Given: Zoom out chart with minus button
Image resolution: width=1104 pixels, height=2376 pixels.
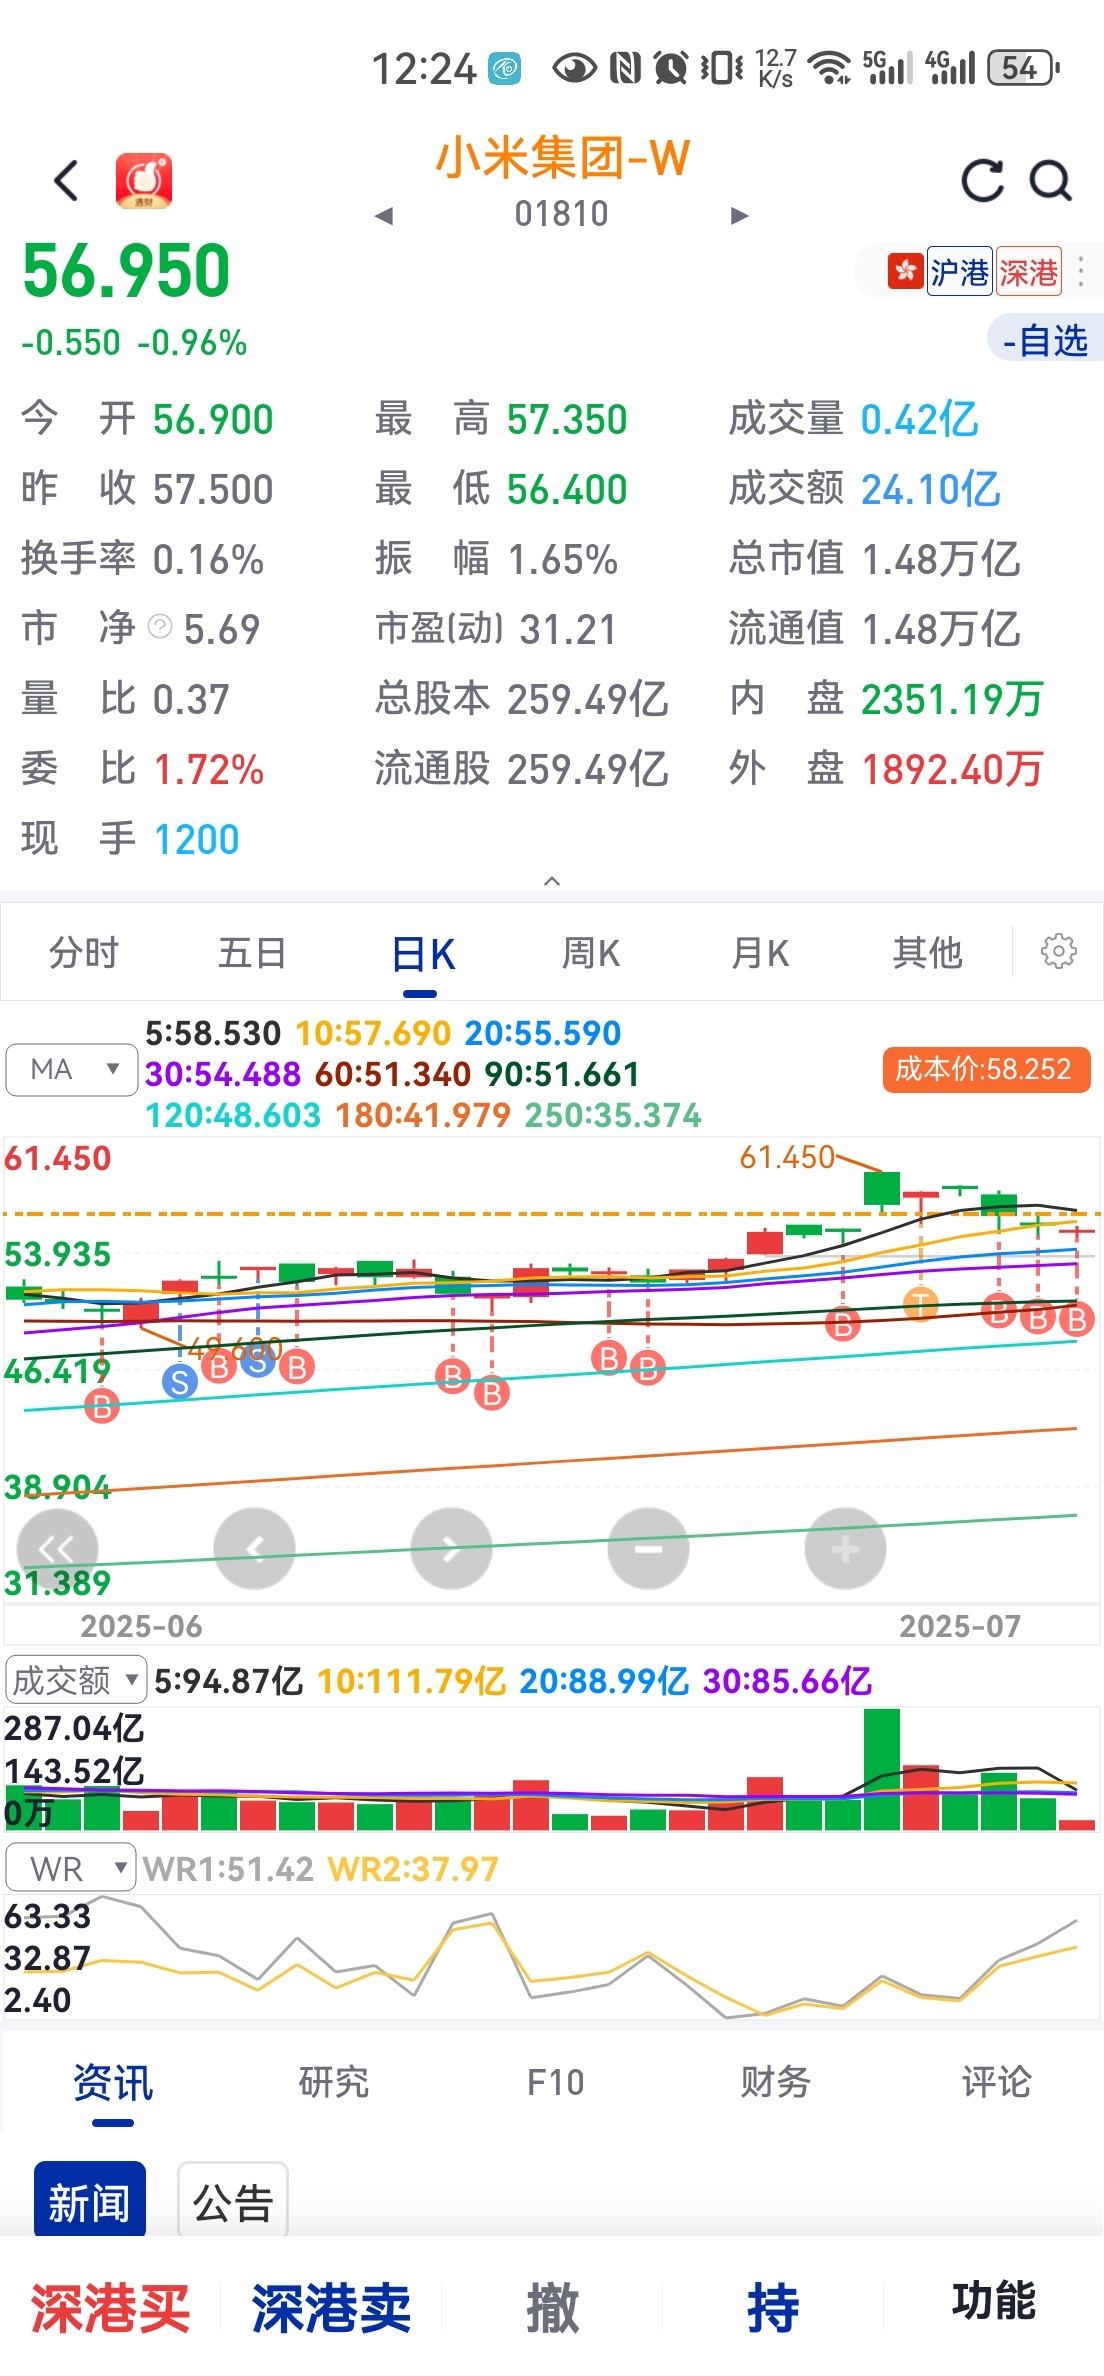Looking at the screenshot, I should 649,1549.
